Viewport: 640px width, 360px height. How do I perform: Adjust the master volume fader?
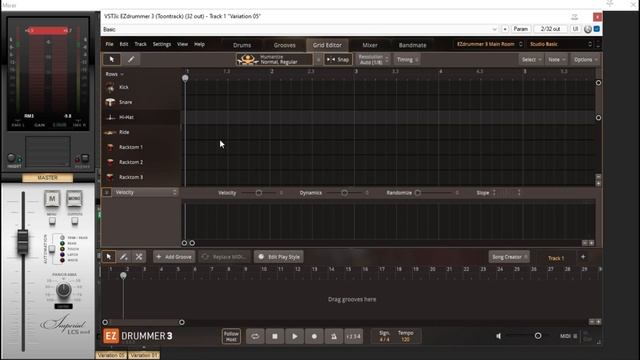[x=22, y=241]
